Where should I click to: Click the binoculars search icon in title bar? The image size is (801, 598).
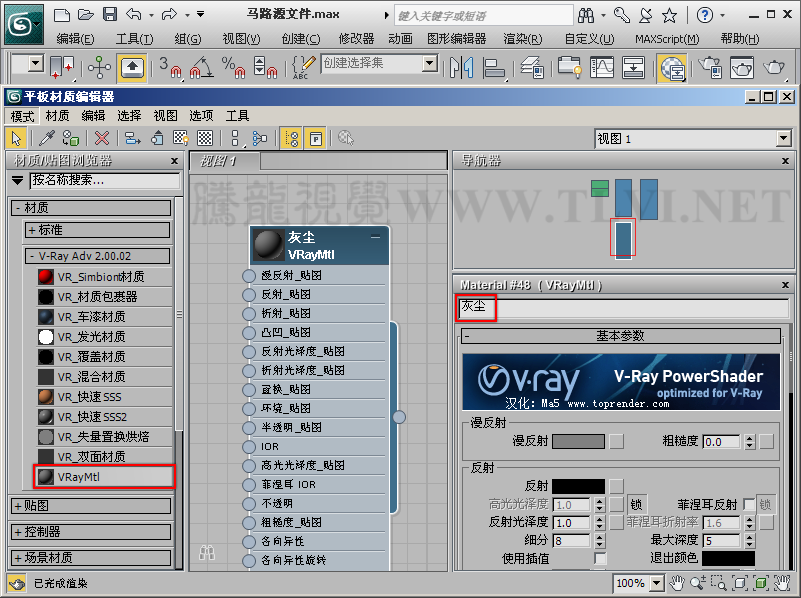[x=586, y=16]
